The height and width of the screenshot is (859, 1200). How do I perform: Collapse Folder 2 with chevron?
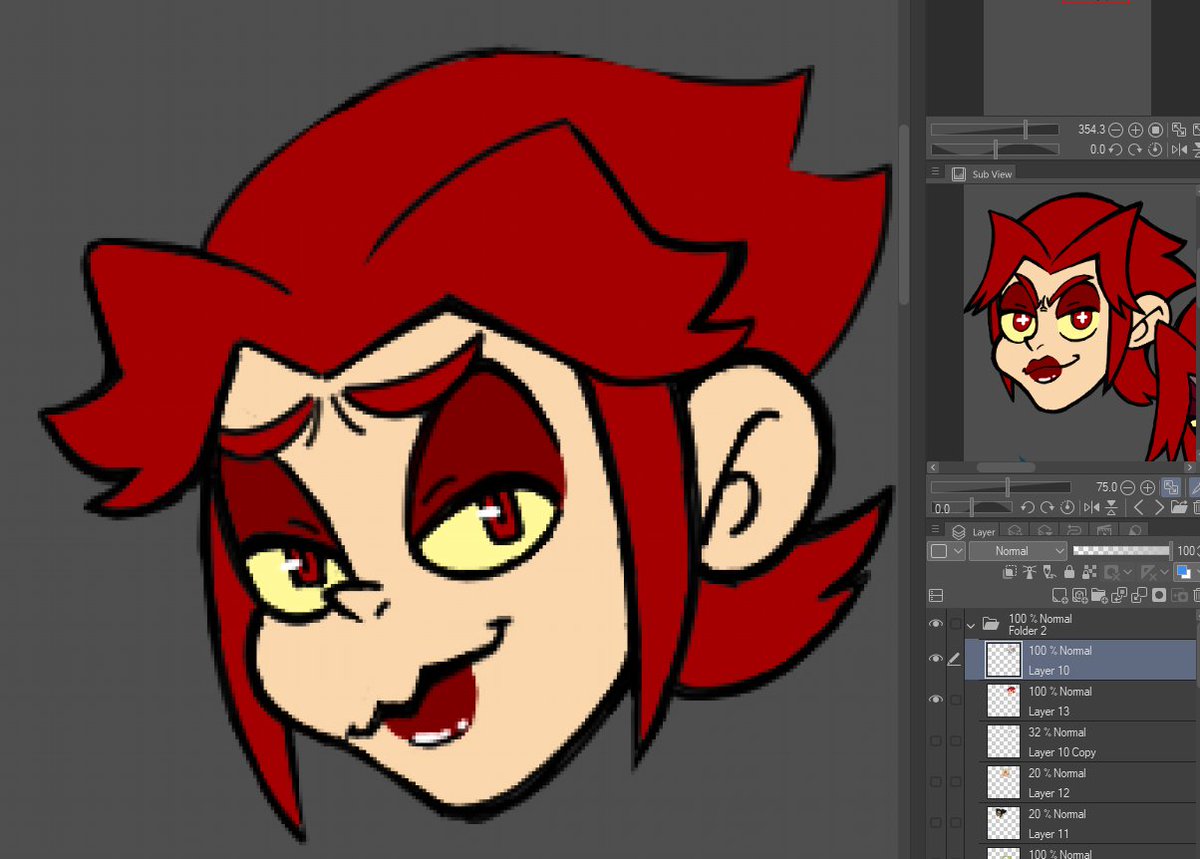point(970,624)
